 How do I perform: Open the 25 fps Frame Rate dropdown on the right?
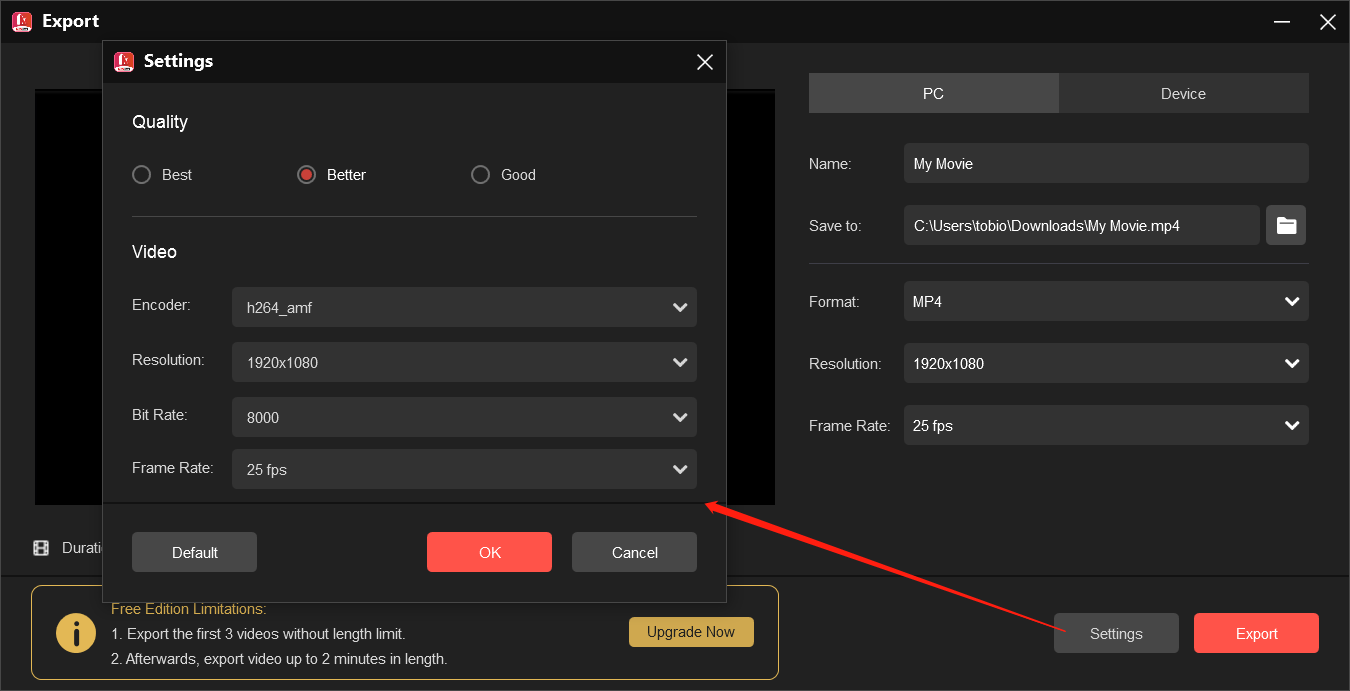point(1106,425)
